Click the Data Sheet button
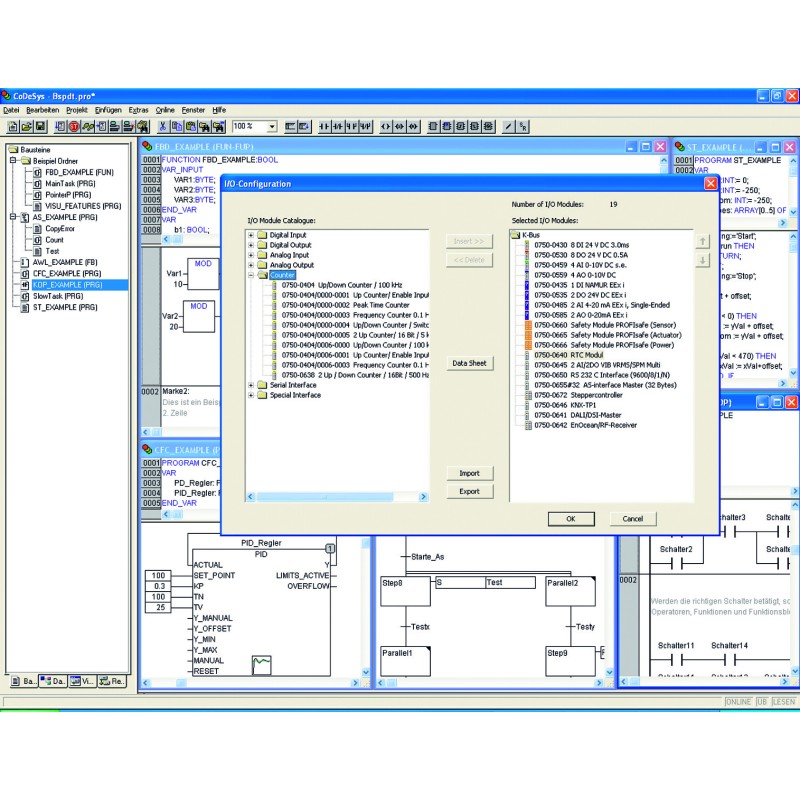 (x=469, y=362)
